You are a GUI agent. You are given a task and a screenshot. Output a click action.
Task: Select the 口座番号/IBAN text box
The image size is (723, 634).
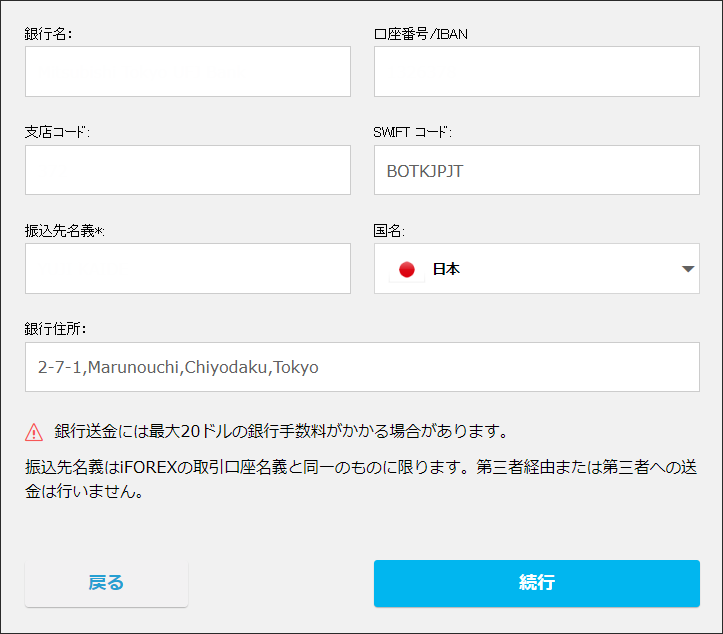(x=536, y=71)
